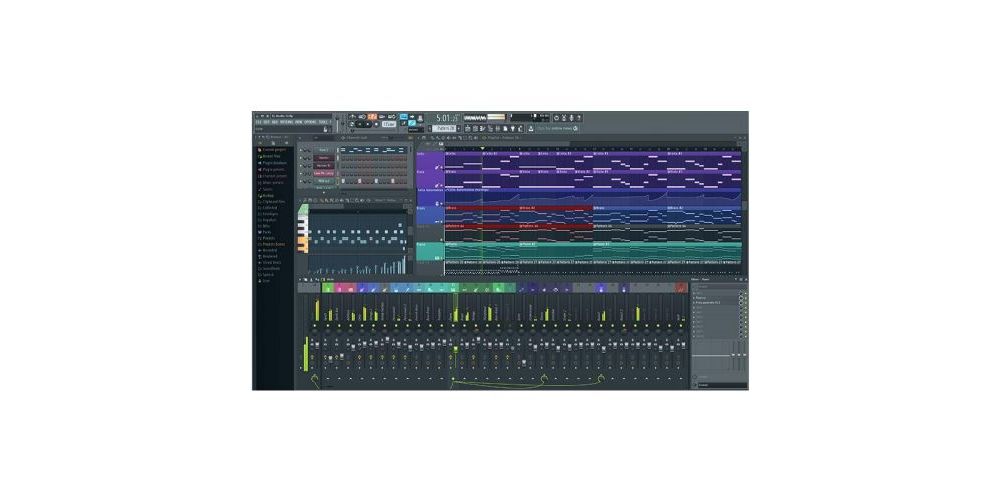Select the teal playlist track header
Viewport: 1000px width, 500px height.
[x=430, y=251]
